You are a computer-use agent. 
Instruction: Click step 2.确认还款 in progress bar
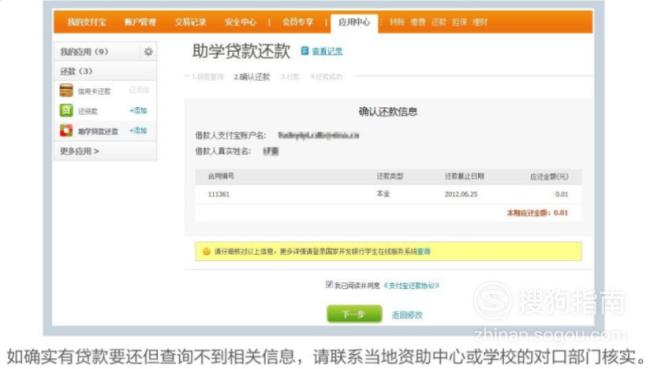[252, 77]
